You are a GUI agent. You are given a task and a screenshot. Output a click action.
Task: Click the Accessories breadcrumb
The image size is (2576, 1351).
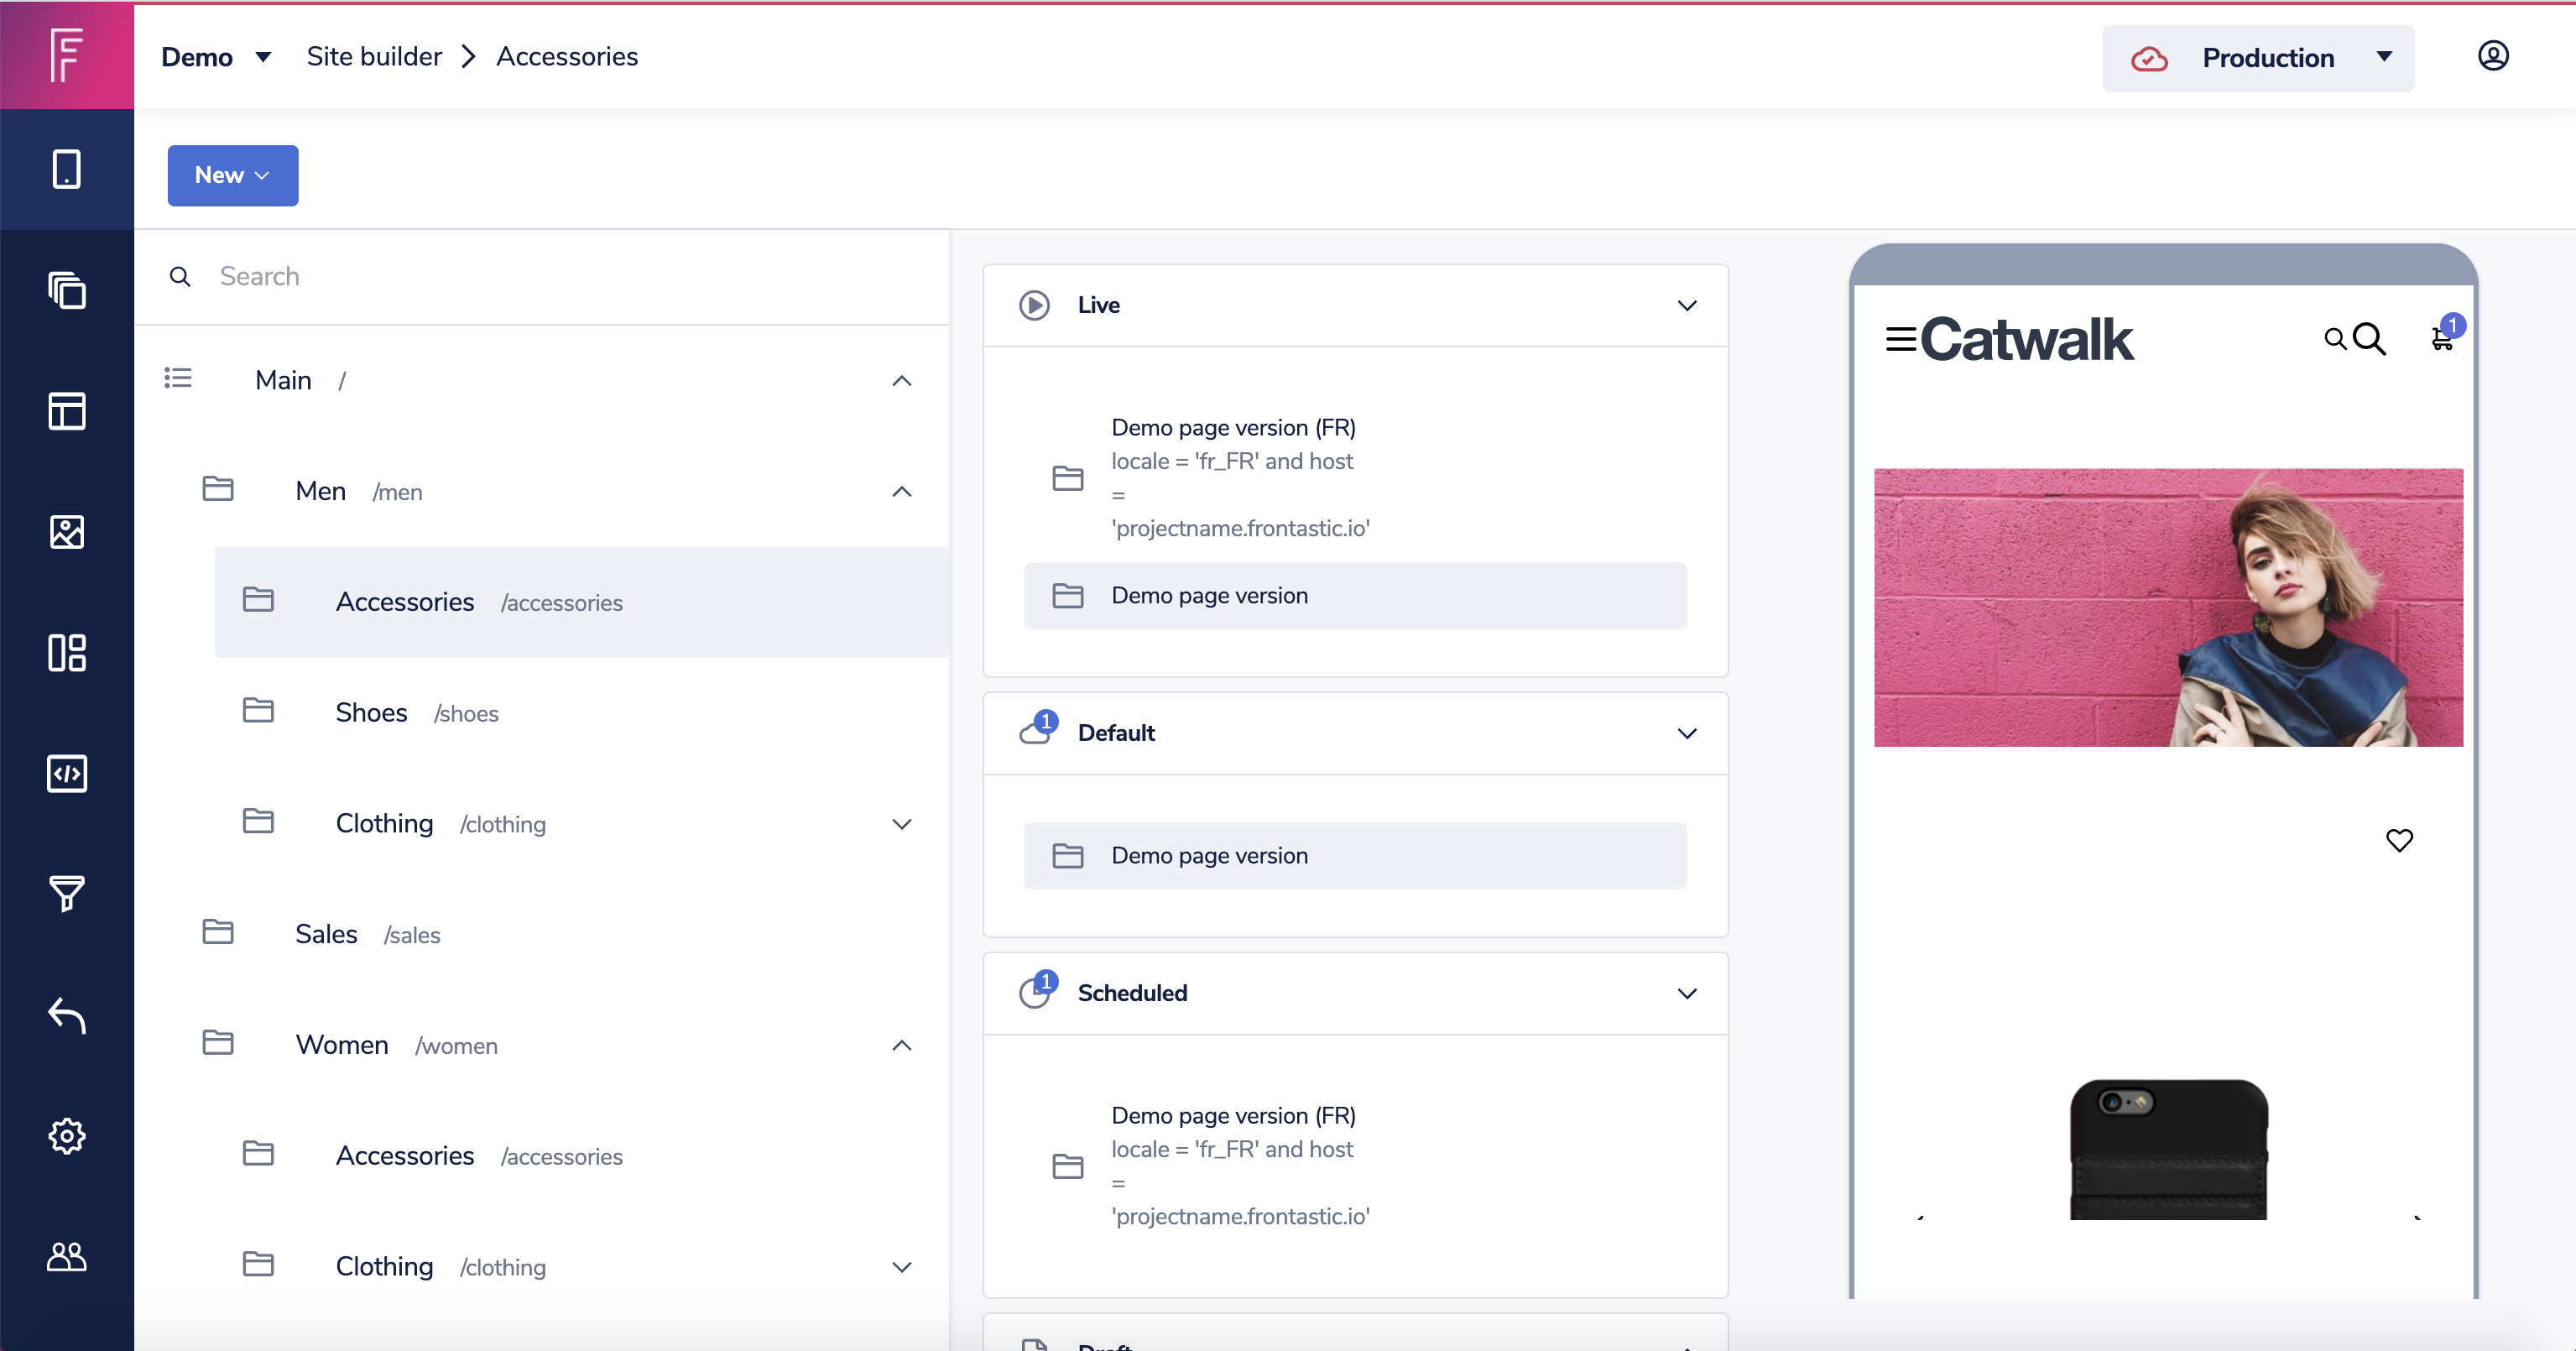point(567,57)
